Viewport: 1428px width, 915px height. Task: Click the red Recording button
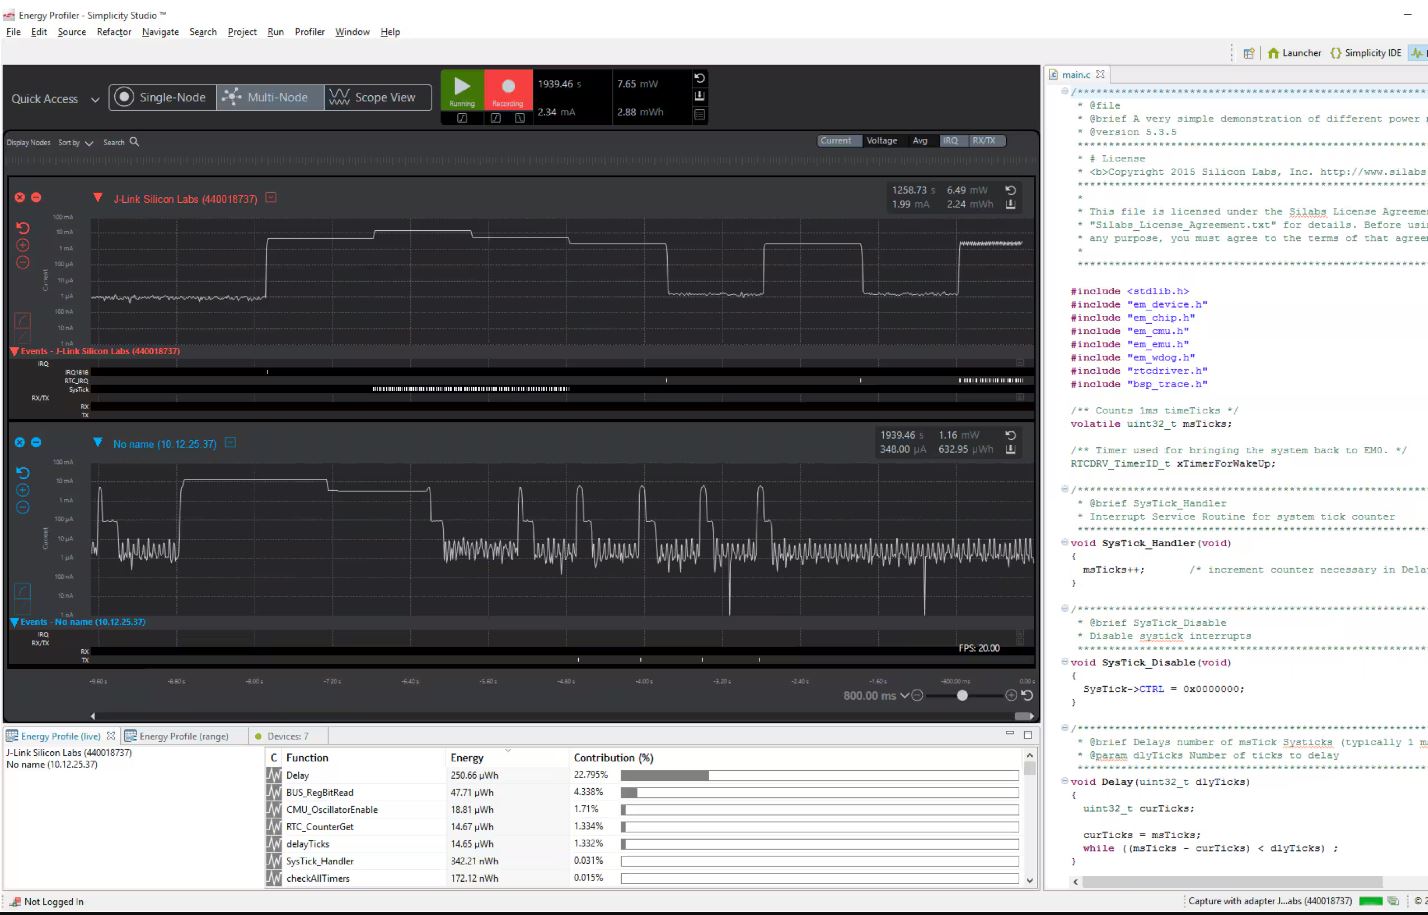pyautogui.click(x=508, y=89)
